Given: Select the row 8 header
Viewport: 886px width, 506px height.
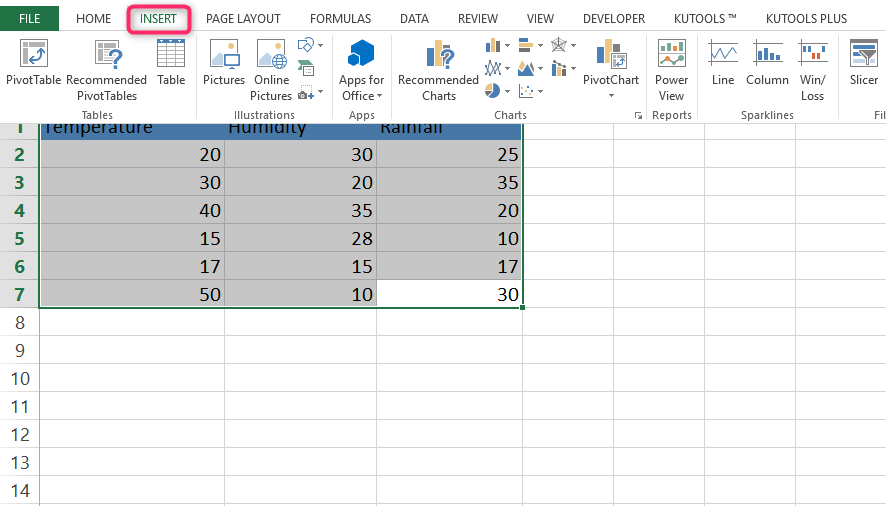Looking at the screenshot, I should pos(20,322).
